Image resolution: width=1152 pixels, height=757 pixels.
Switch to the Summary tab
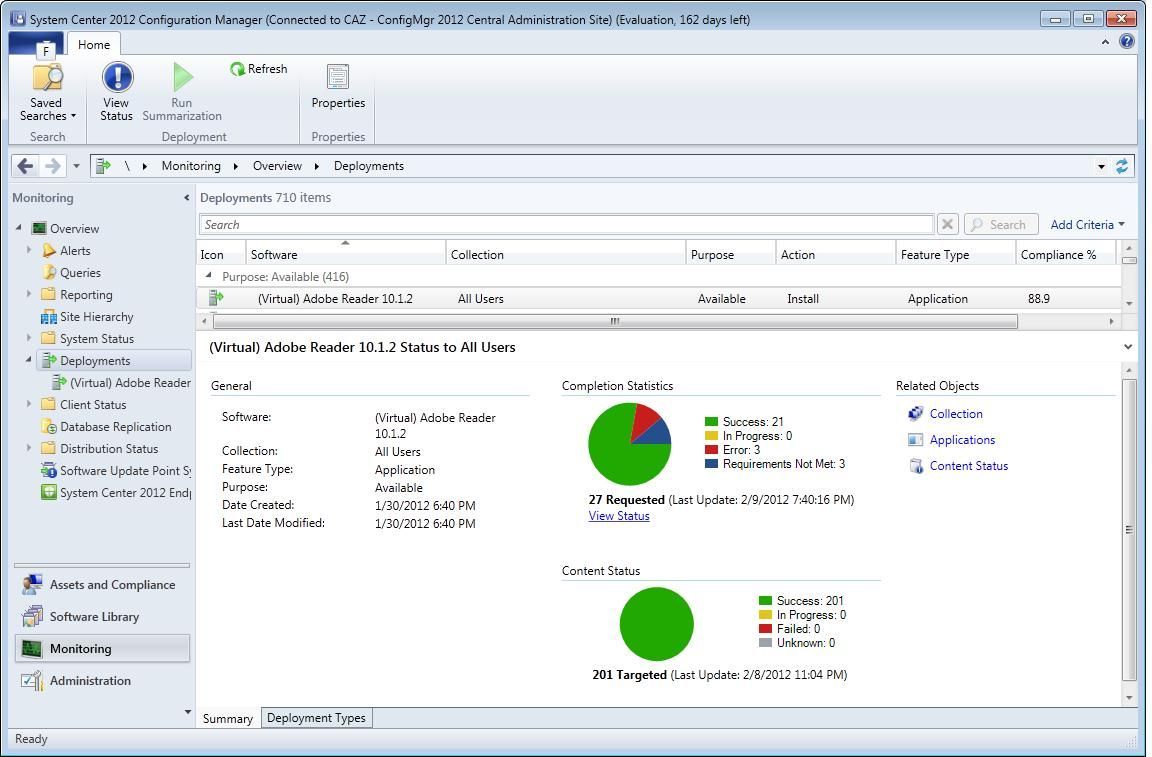click(227, 719)
